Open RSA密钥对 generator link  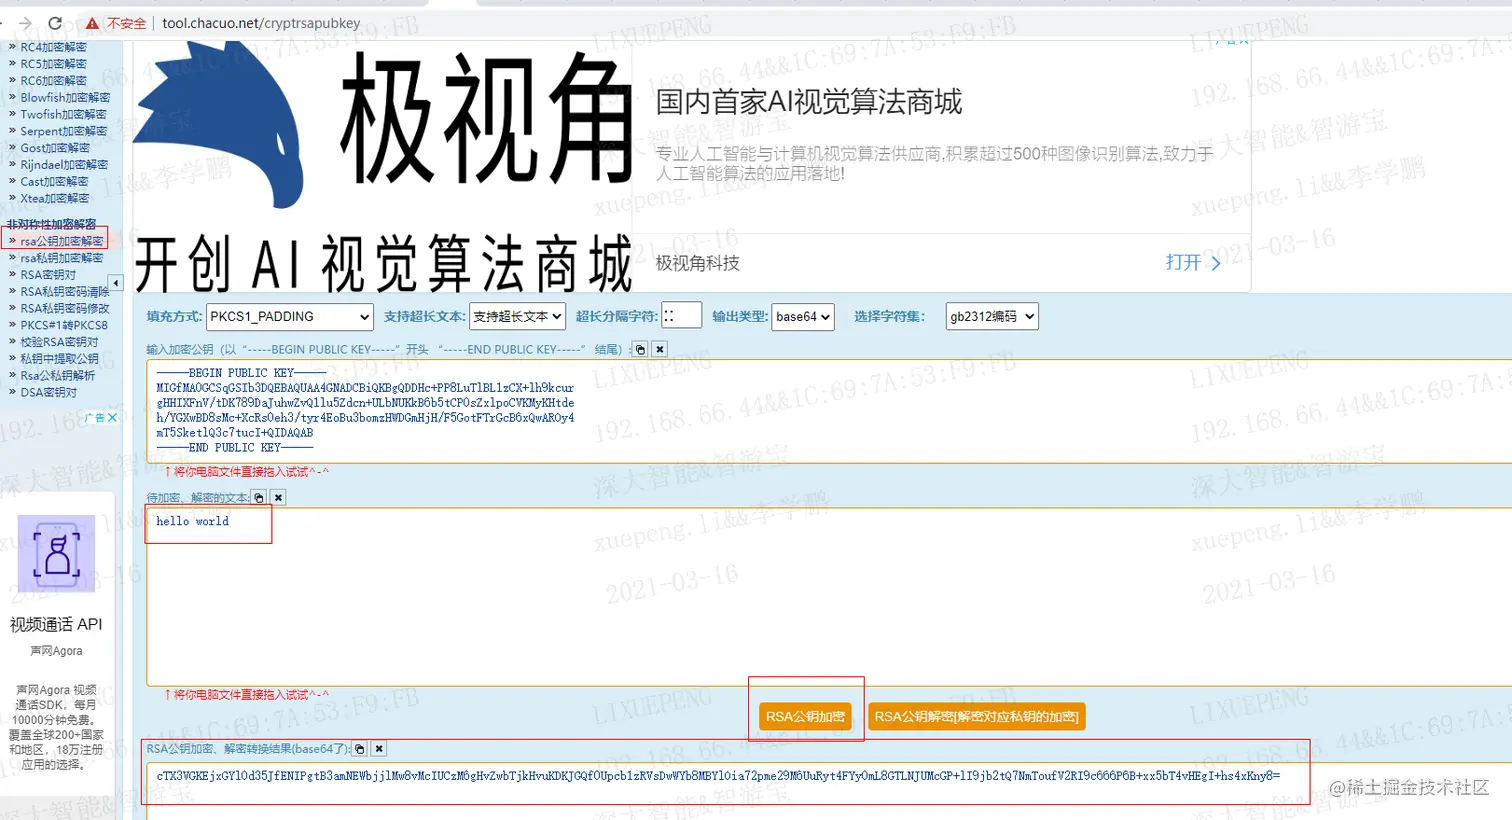point(48,274)
